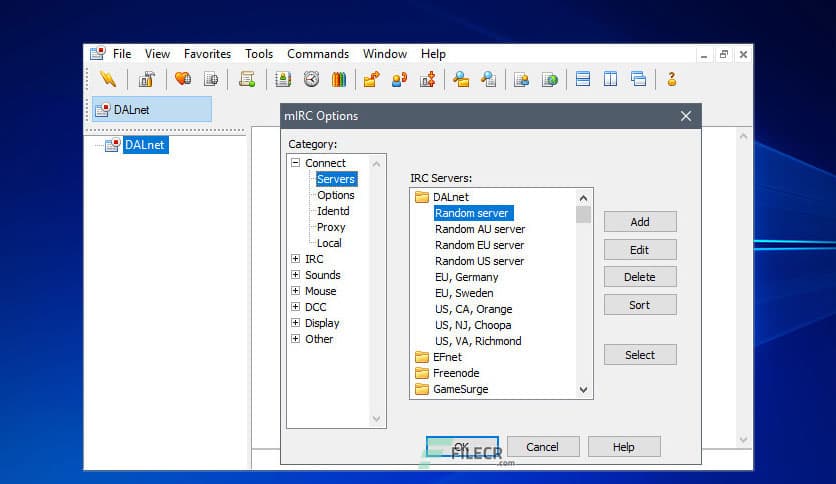Click the DALnet switchbar button

(x=152, y=110)
